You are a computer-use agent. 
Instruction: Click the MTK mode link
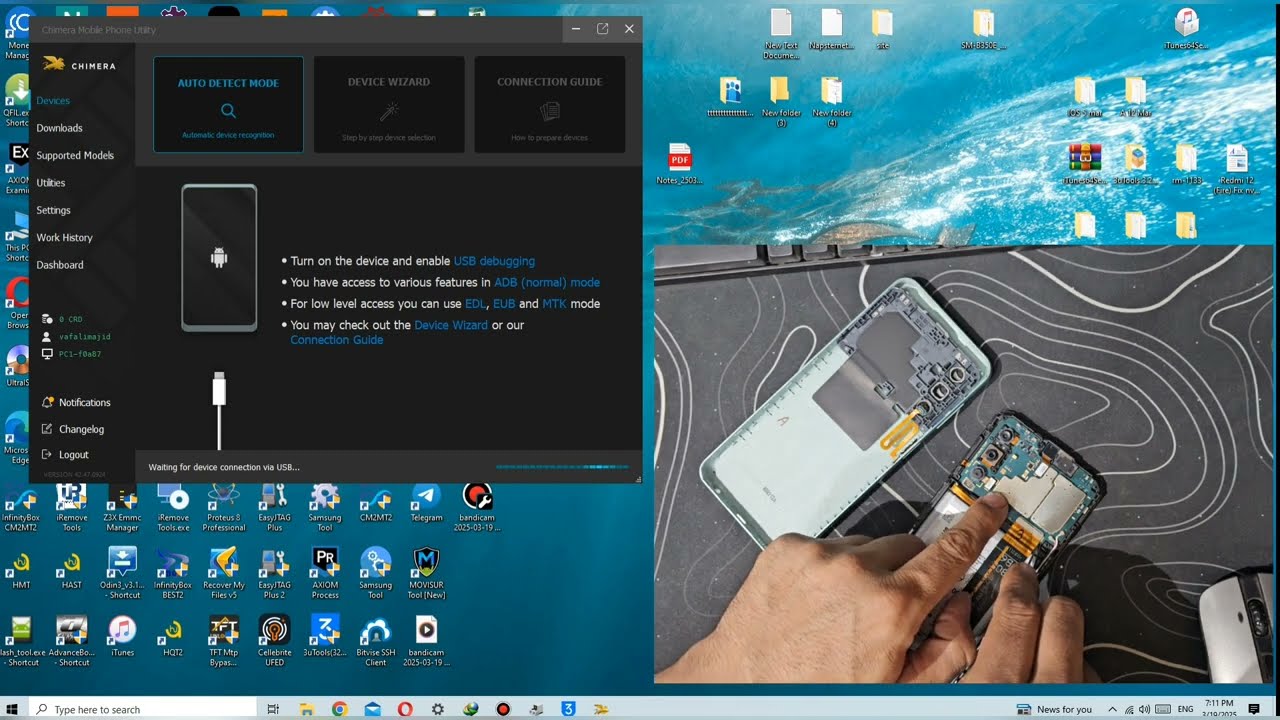coord(553,304)
